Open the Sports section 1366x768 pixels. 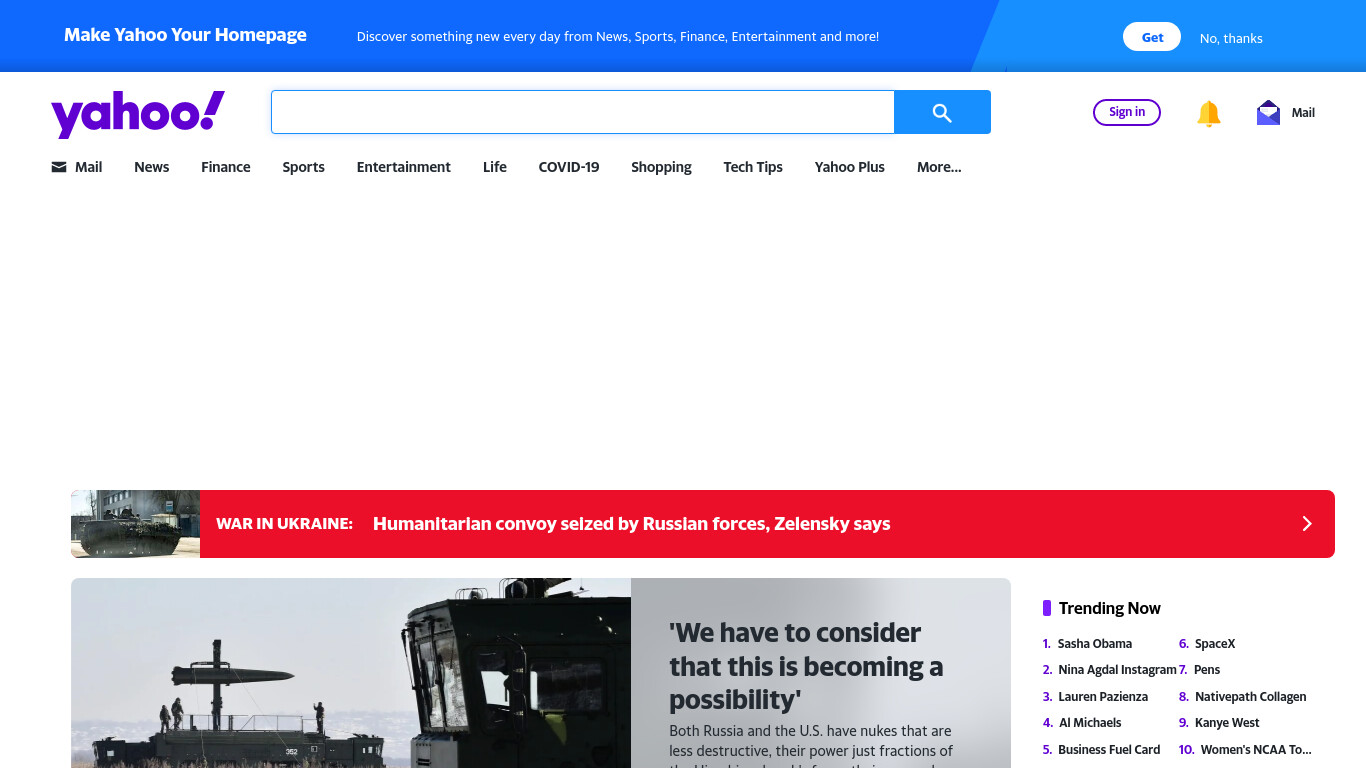pyautogui.click(x=303, y=167)
